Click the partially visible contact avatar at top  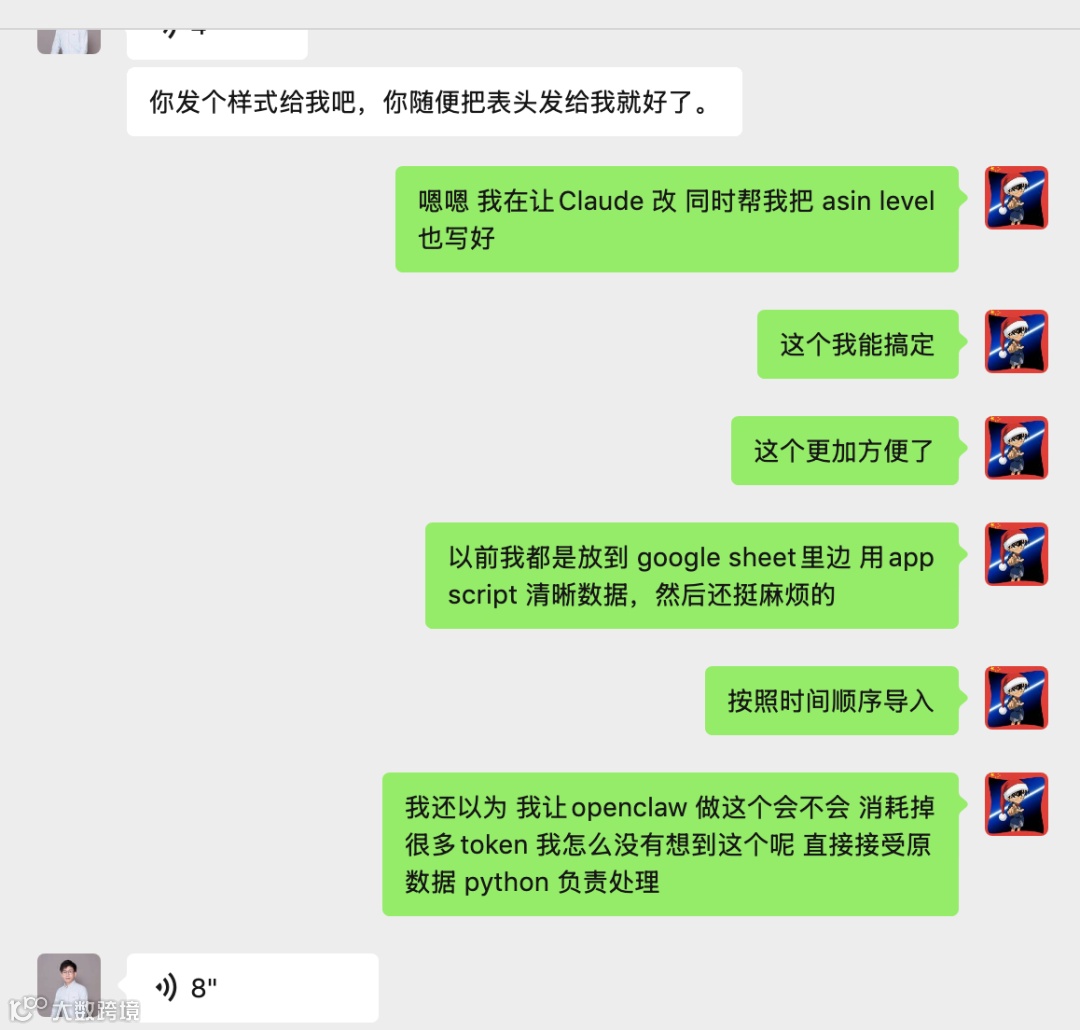coord(69,41)
